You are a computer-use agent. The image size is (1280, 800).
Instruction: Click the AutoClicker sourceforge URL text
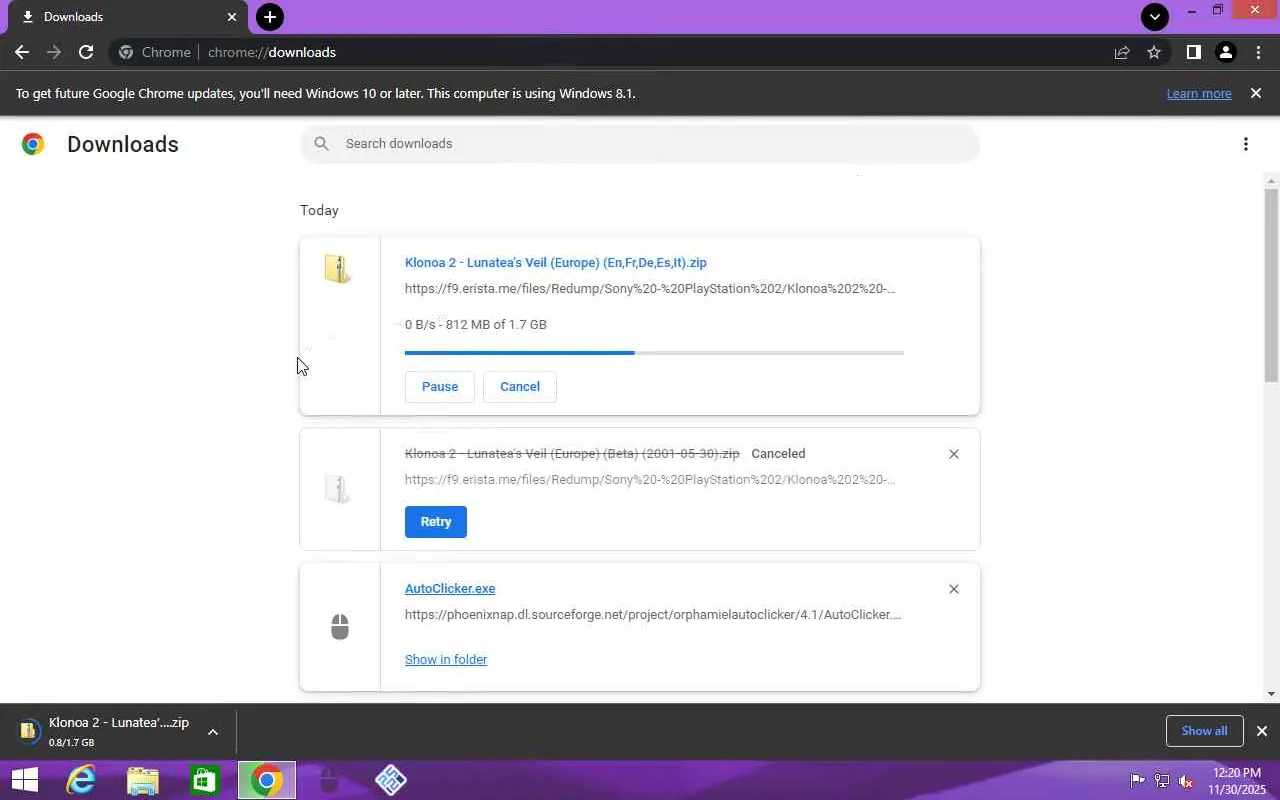[x=653, y=615]
